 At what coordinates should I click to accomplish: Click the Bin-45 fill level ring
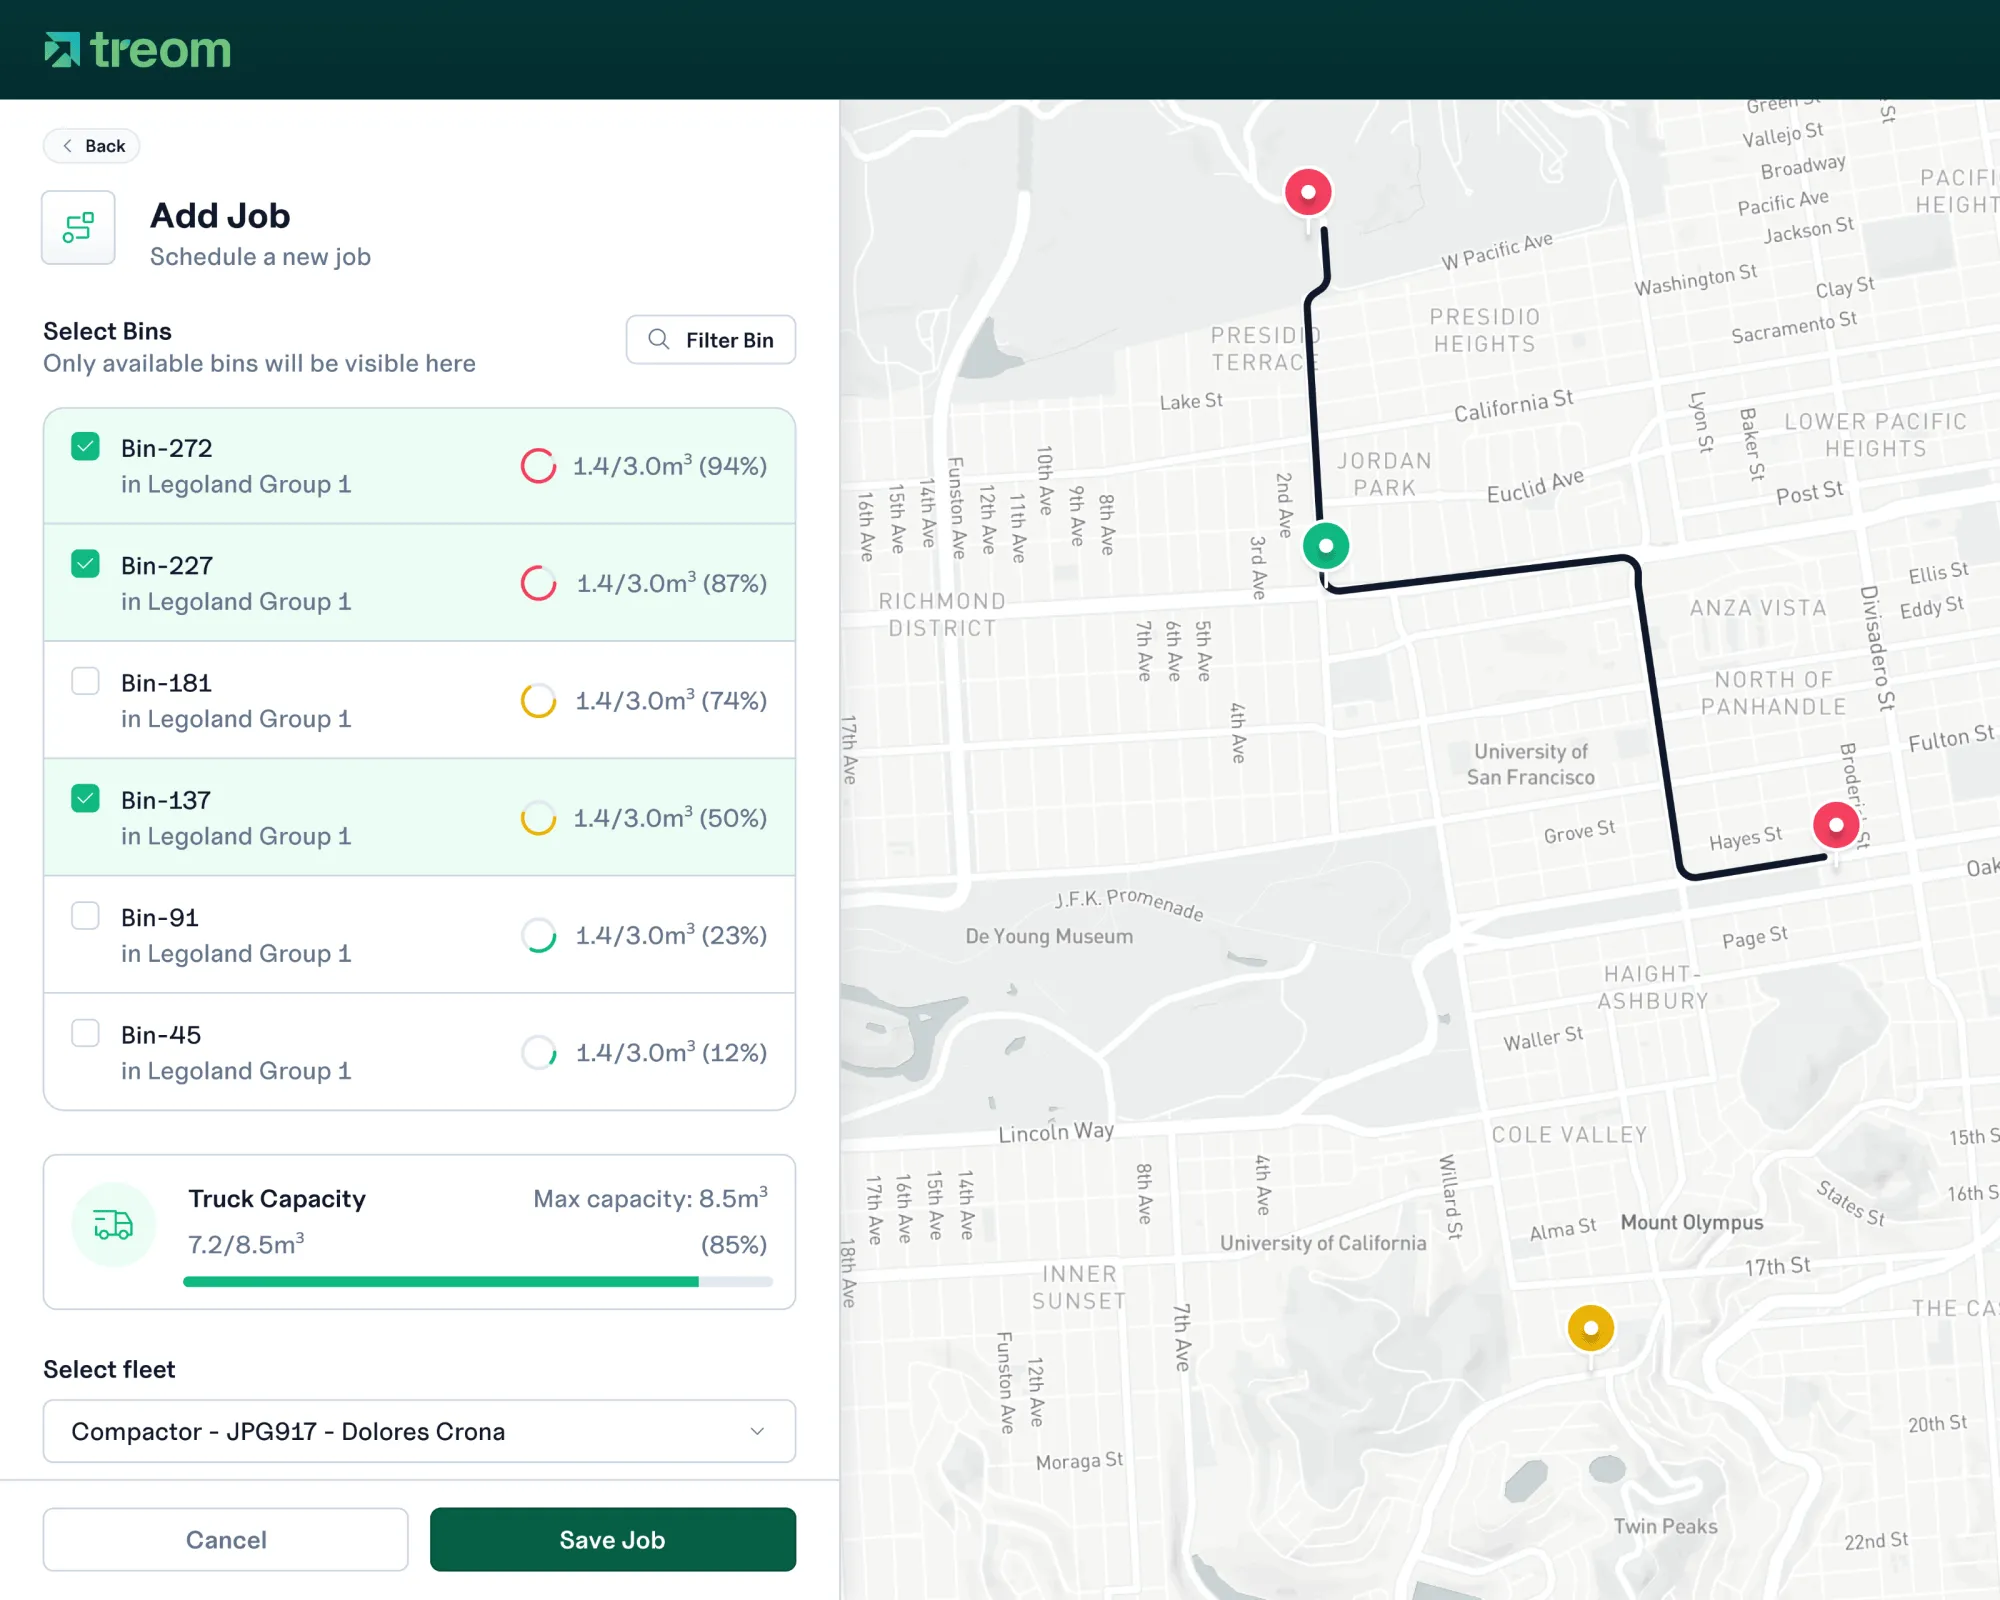pos(538,1052)
